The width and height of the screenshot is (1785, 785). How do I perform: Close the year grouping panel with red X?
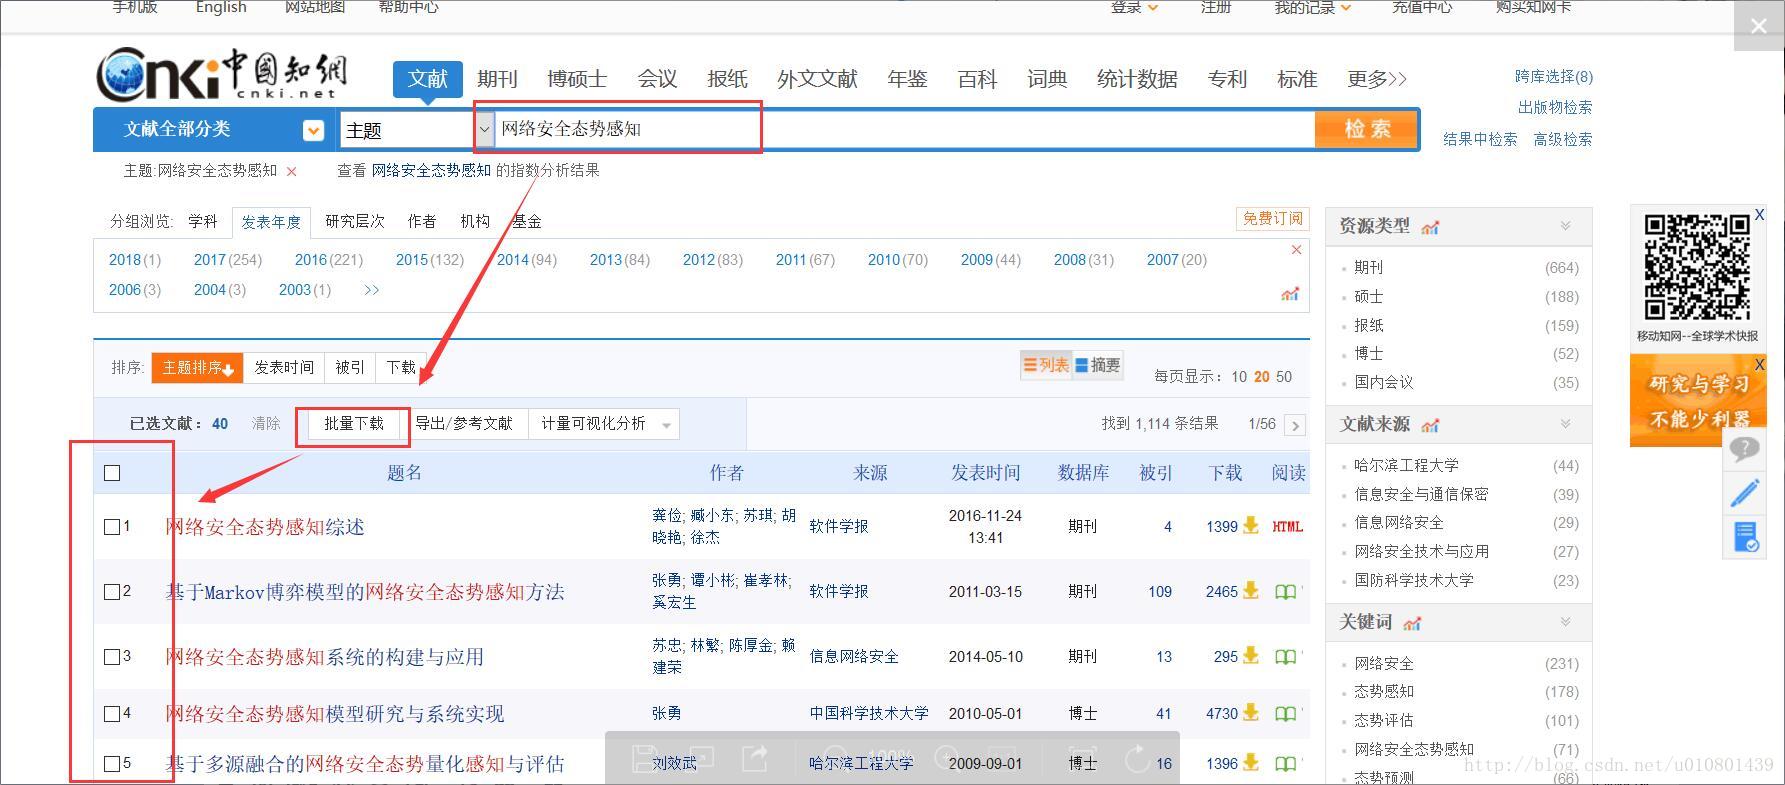click(x=1296, y=250)
